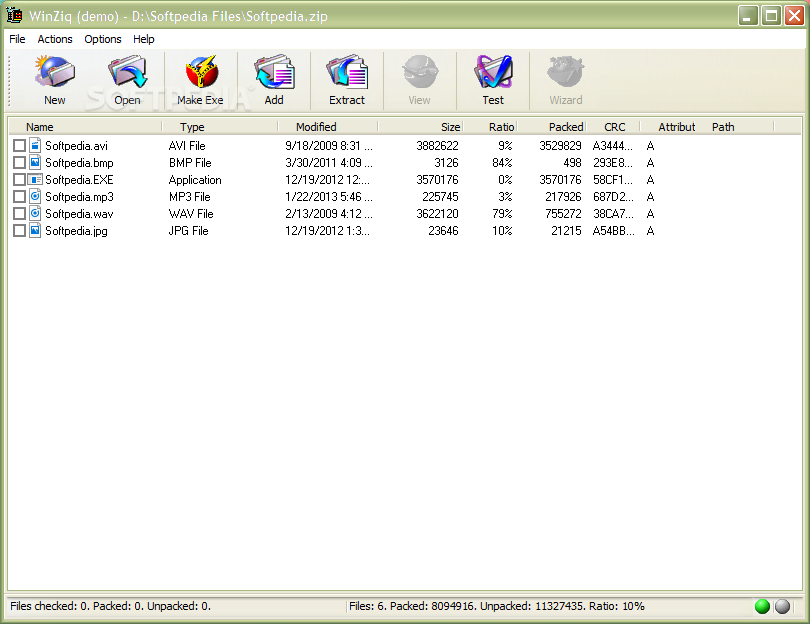
Task: Check the box for Softpedia.EXE
Action: [19, 180]
